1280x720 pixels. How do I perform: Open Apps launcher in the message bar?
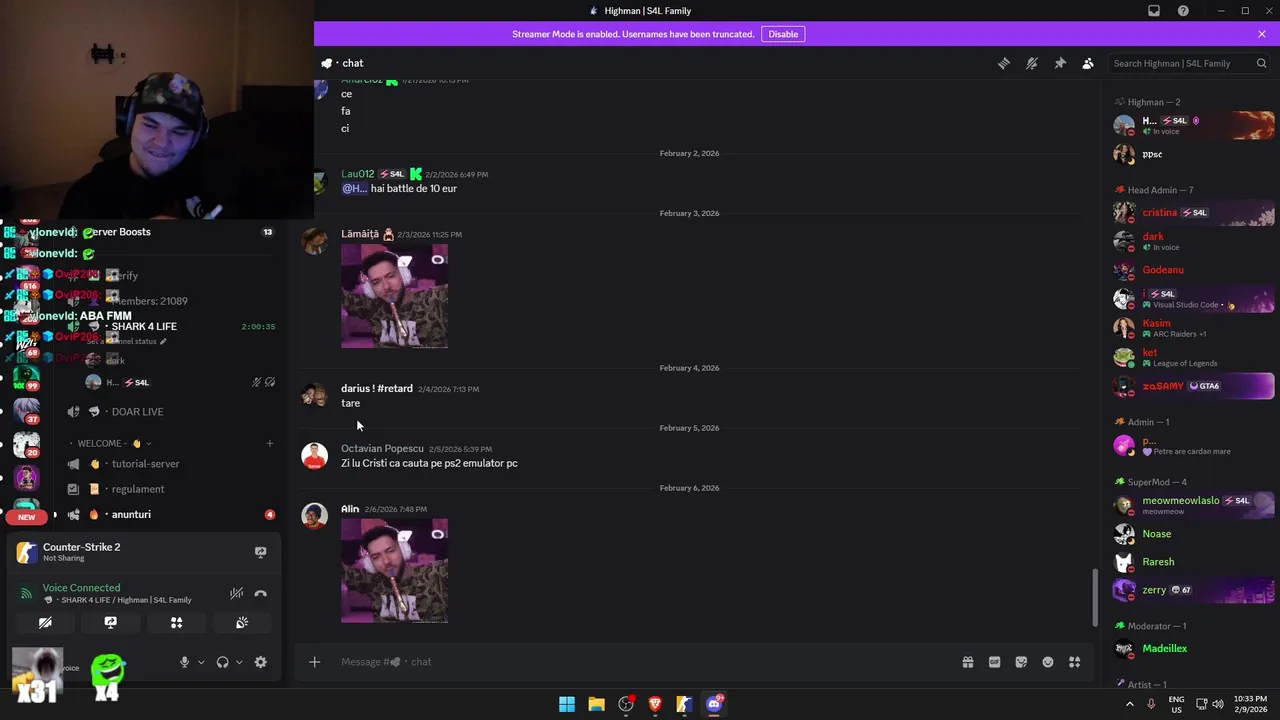coord(1075,662)
